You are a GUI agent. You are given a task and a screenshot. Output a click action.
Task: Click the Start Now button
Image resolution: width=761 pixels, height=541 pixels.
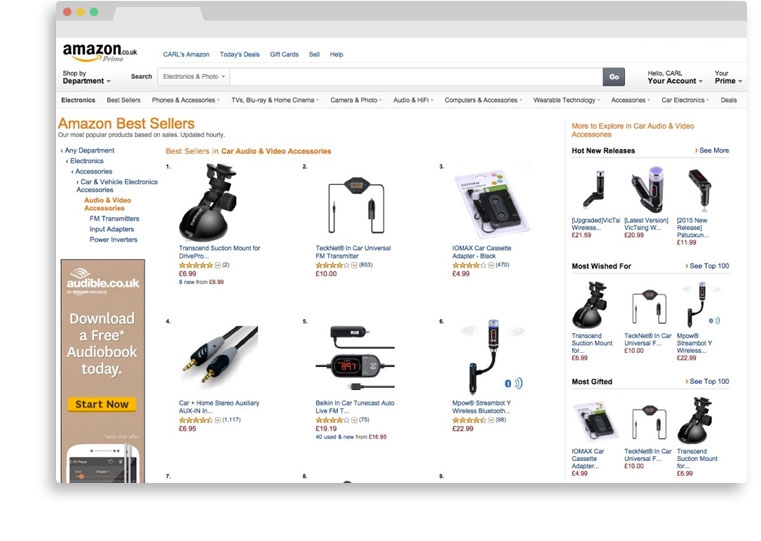102,404
